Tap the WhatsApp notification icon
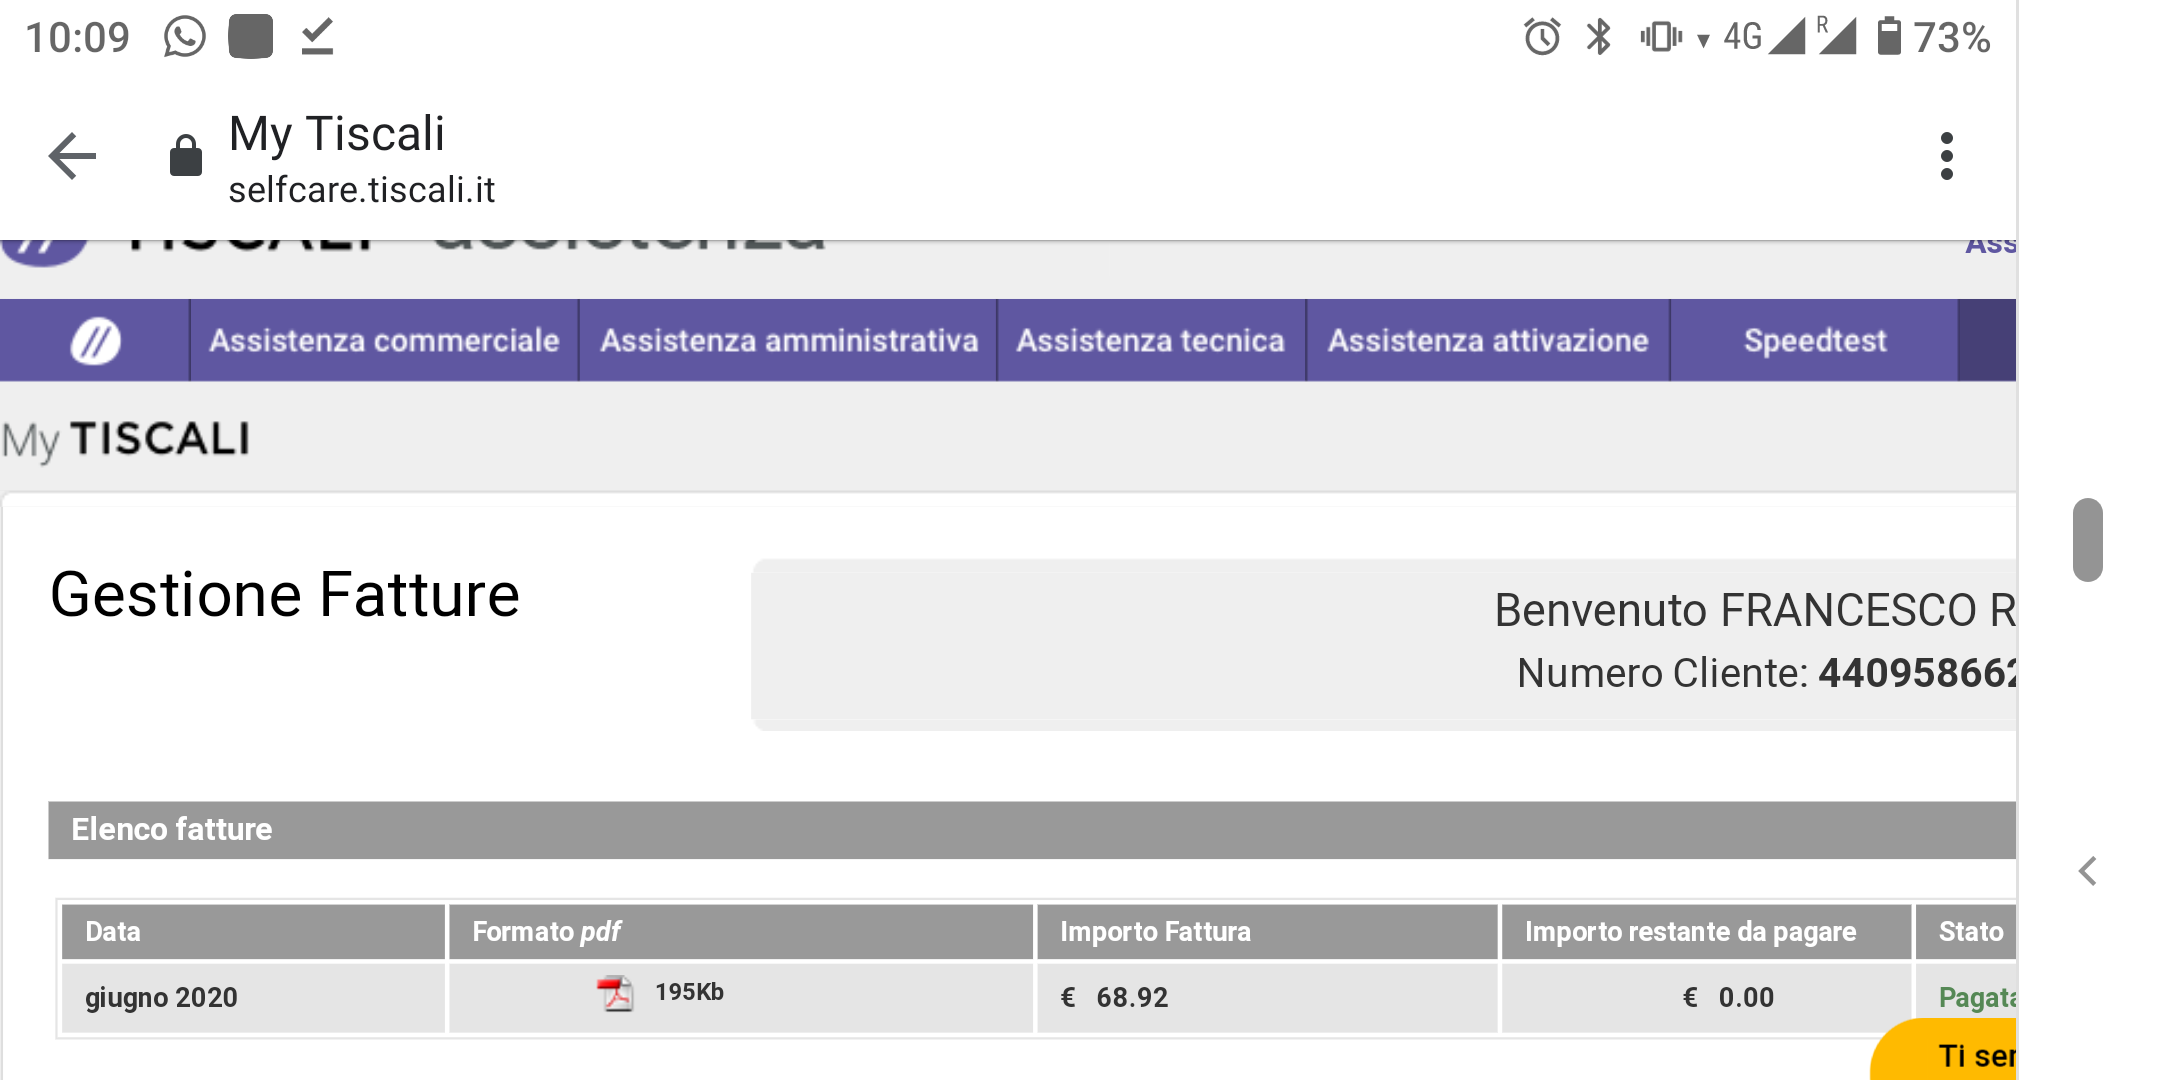This screenshot has height=1080, width=2160. pos(184,38)
